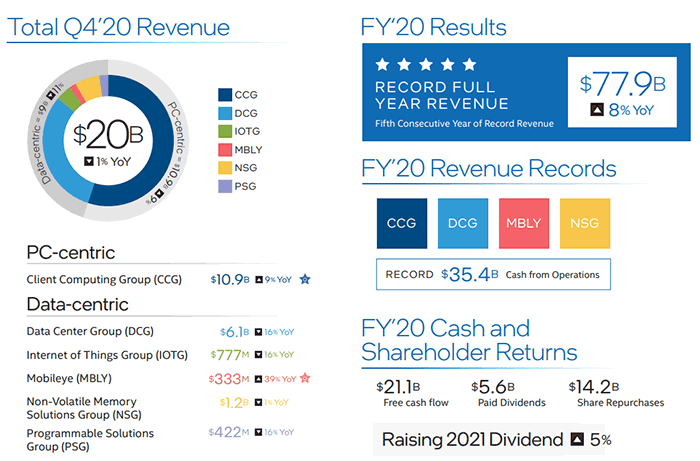Click the IOTG green legend swatch
The width and height of the screenshot is (700, 461).
pyautogui.click(x=225, y=131)
